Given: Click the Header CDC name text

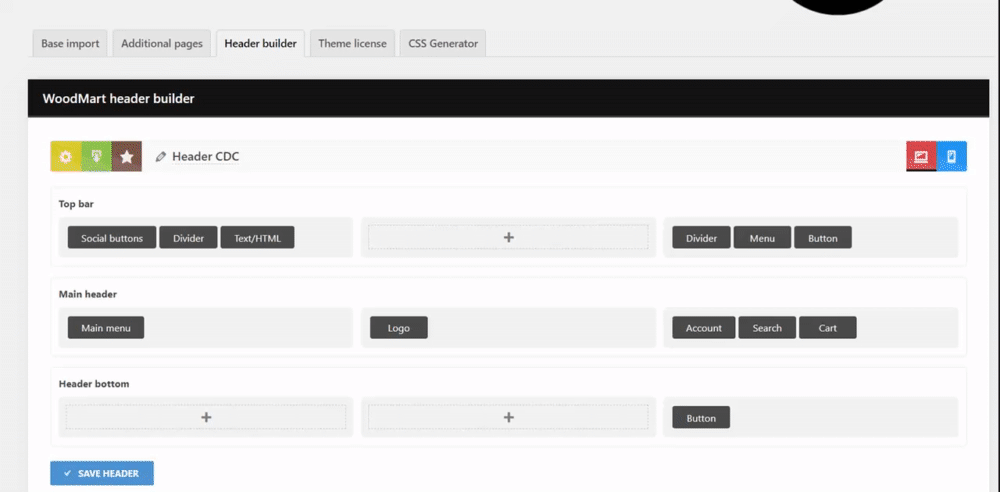Looking at the screenshot, I should point(205,156).
